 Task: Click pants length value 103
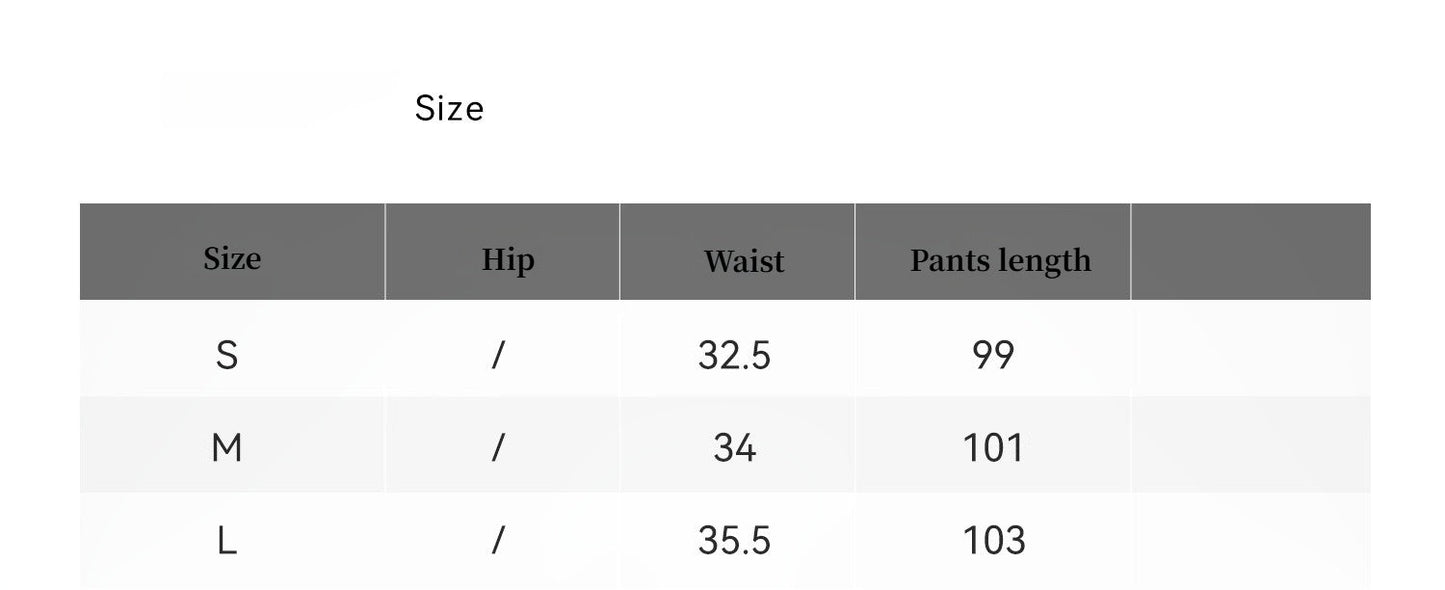click(x=993, y=541)
